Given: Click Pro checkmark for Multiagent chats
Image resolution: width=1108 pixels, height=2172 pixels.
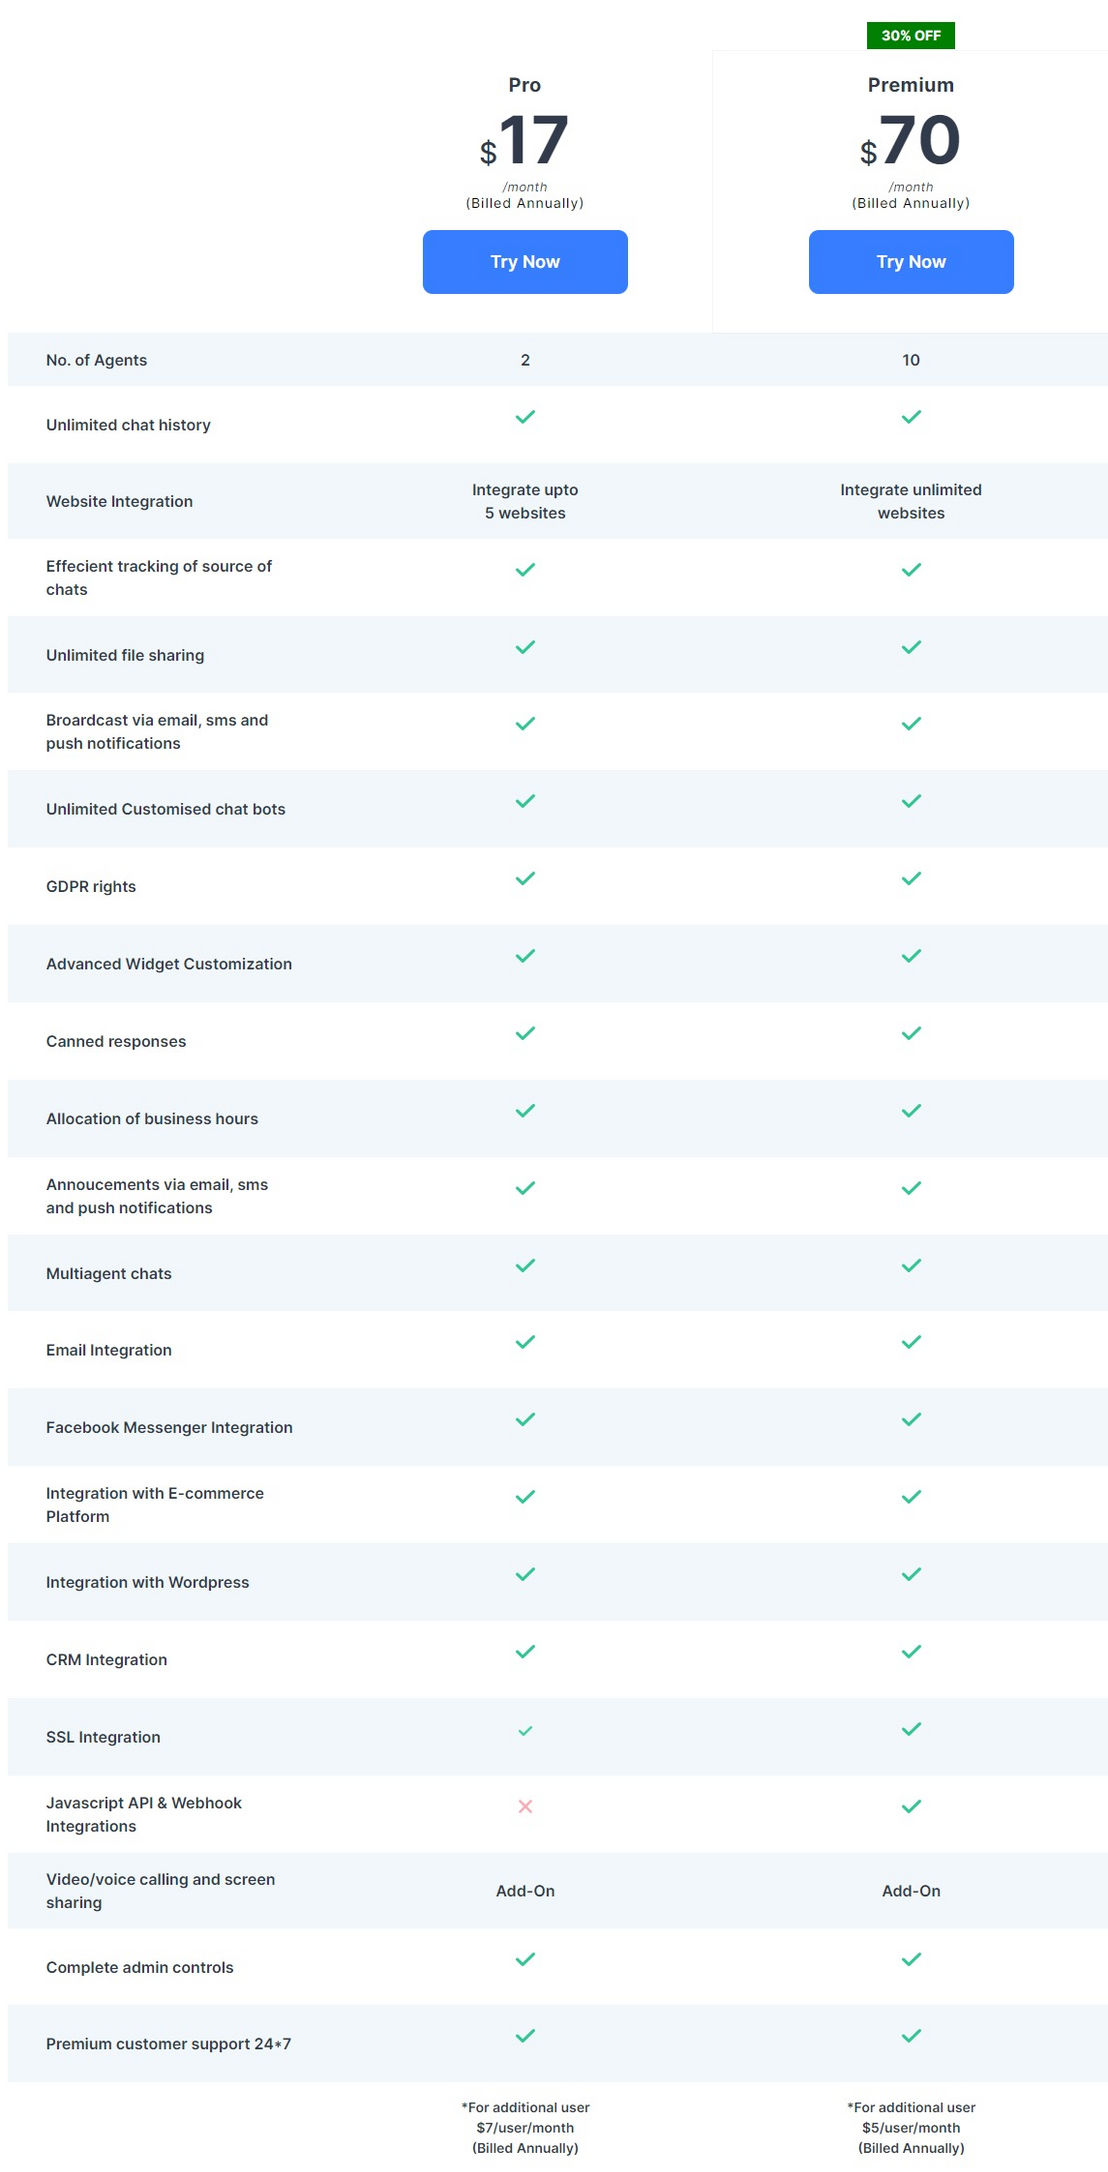Looking at the screenshot, I should (x=525, y=1265).
